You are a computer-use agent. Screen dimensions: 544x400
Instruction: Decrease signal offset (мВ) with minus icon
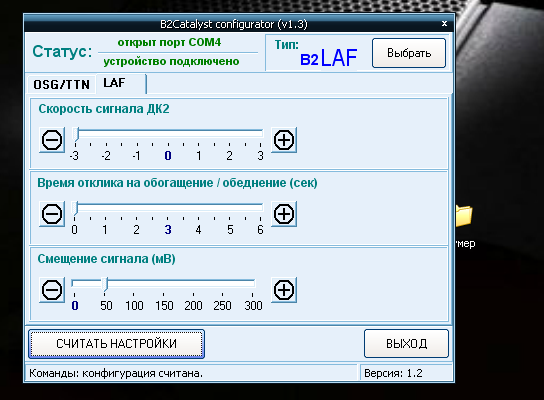coord(52,290)
